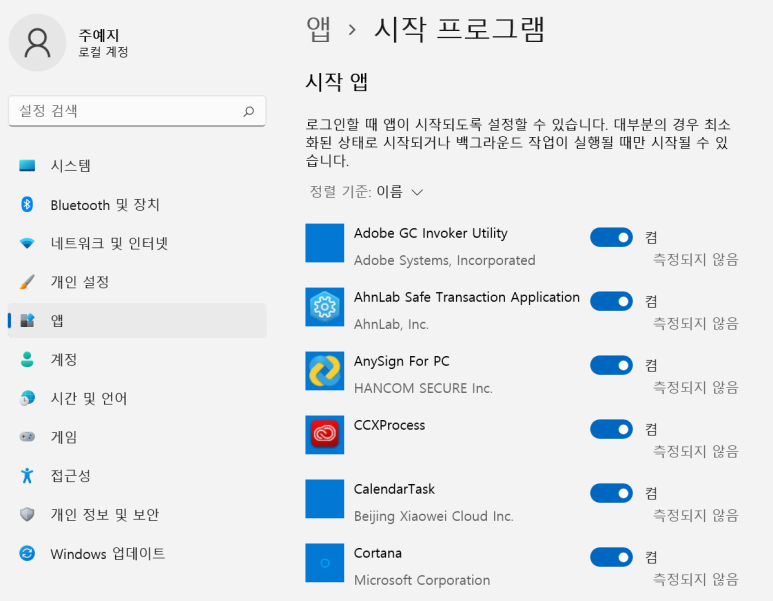773x601 pixels.
Task: Click the AnySign For PC app icon
Action: 324,371
